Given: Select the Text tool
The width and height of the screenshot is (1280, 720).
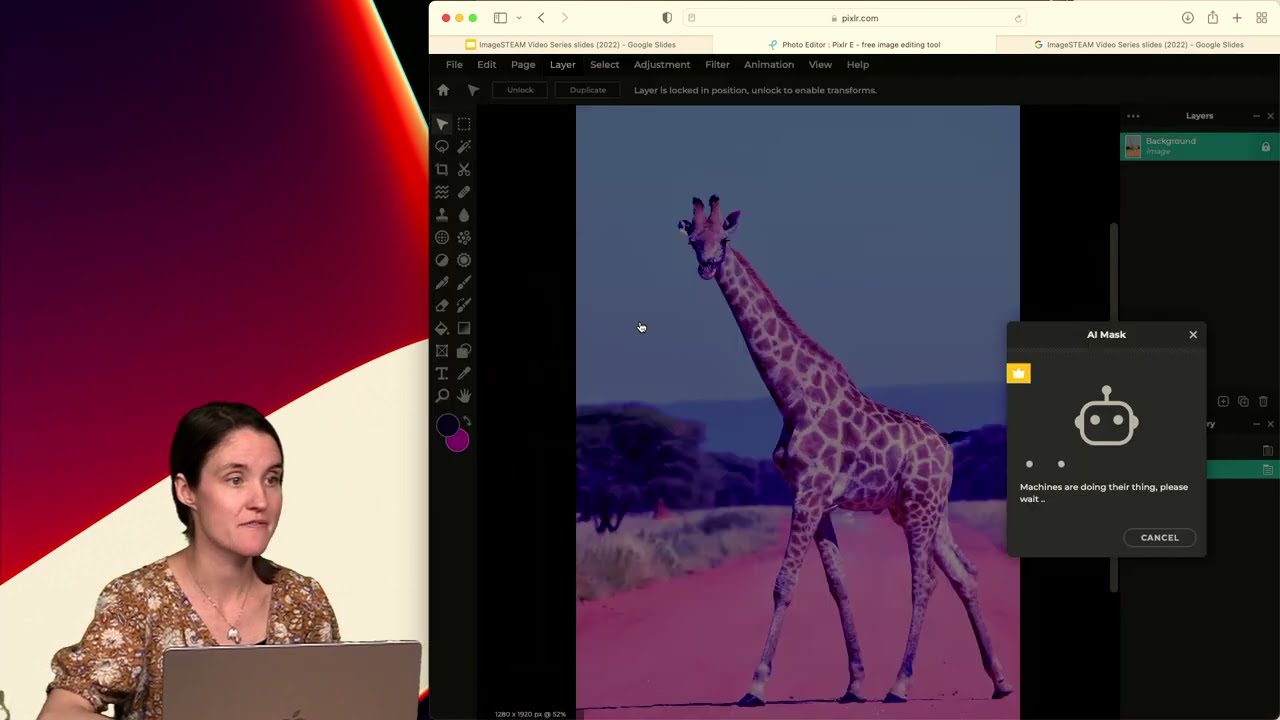Looking at the screenshot, I should [442, 374].
